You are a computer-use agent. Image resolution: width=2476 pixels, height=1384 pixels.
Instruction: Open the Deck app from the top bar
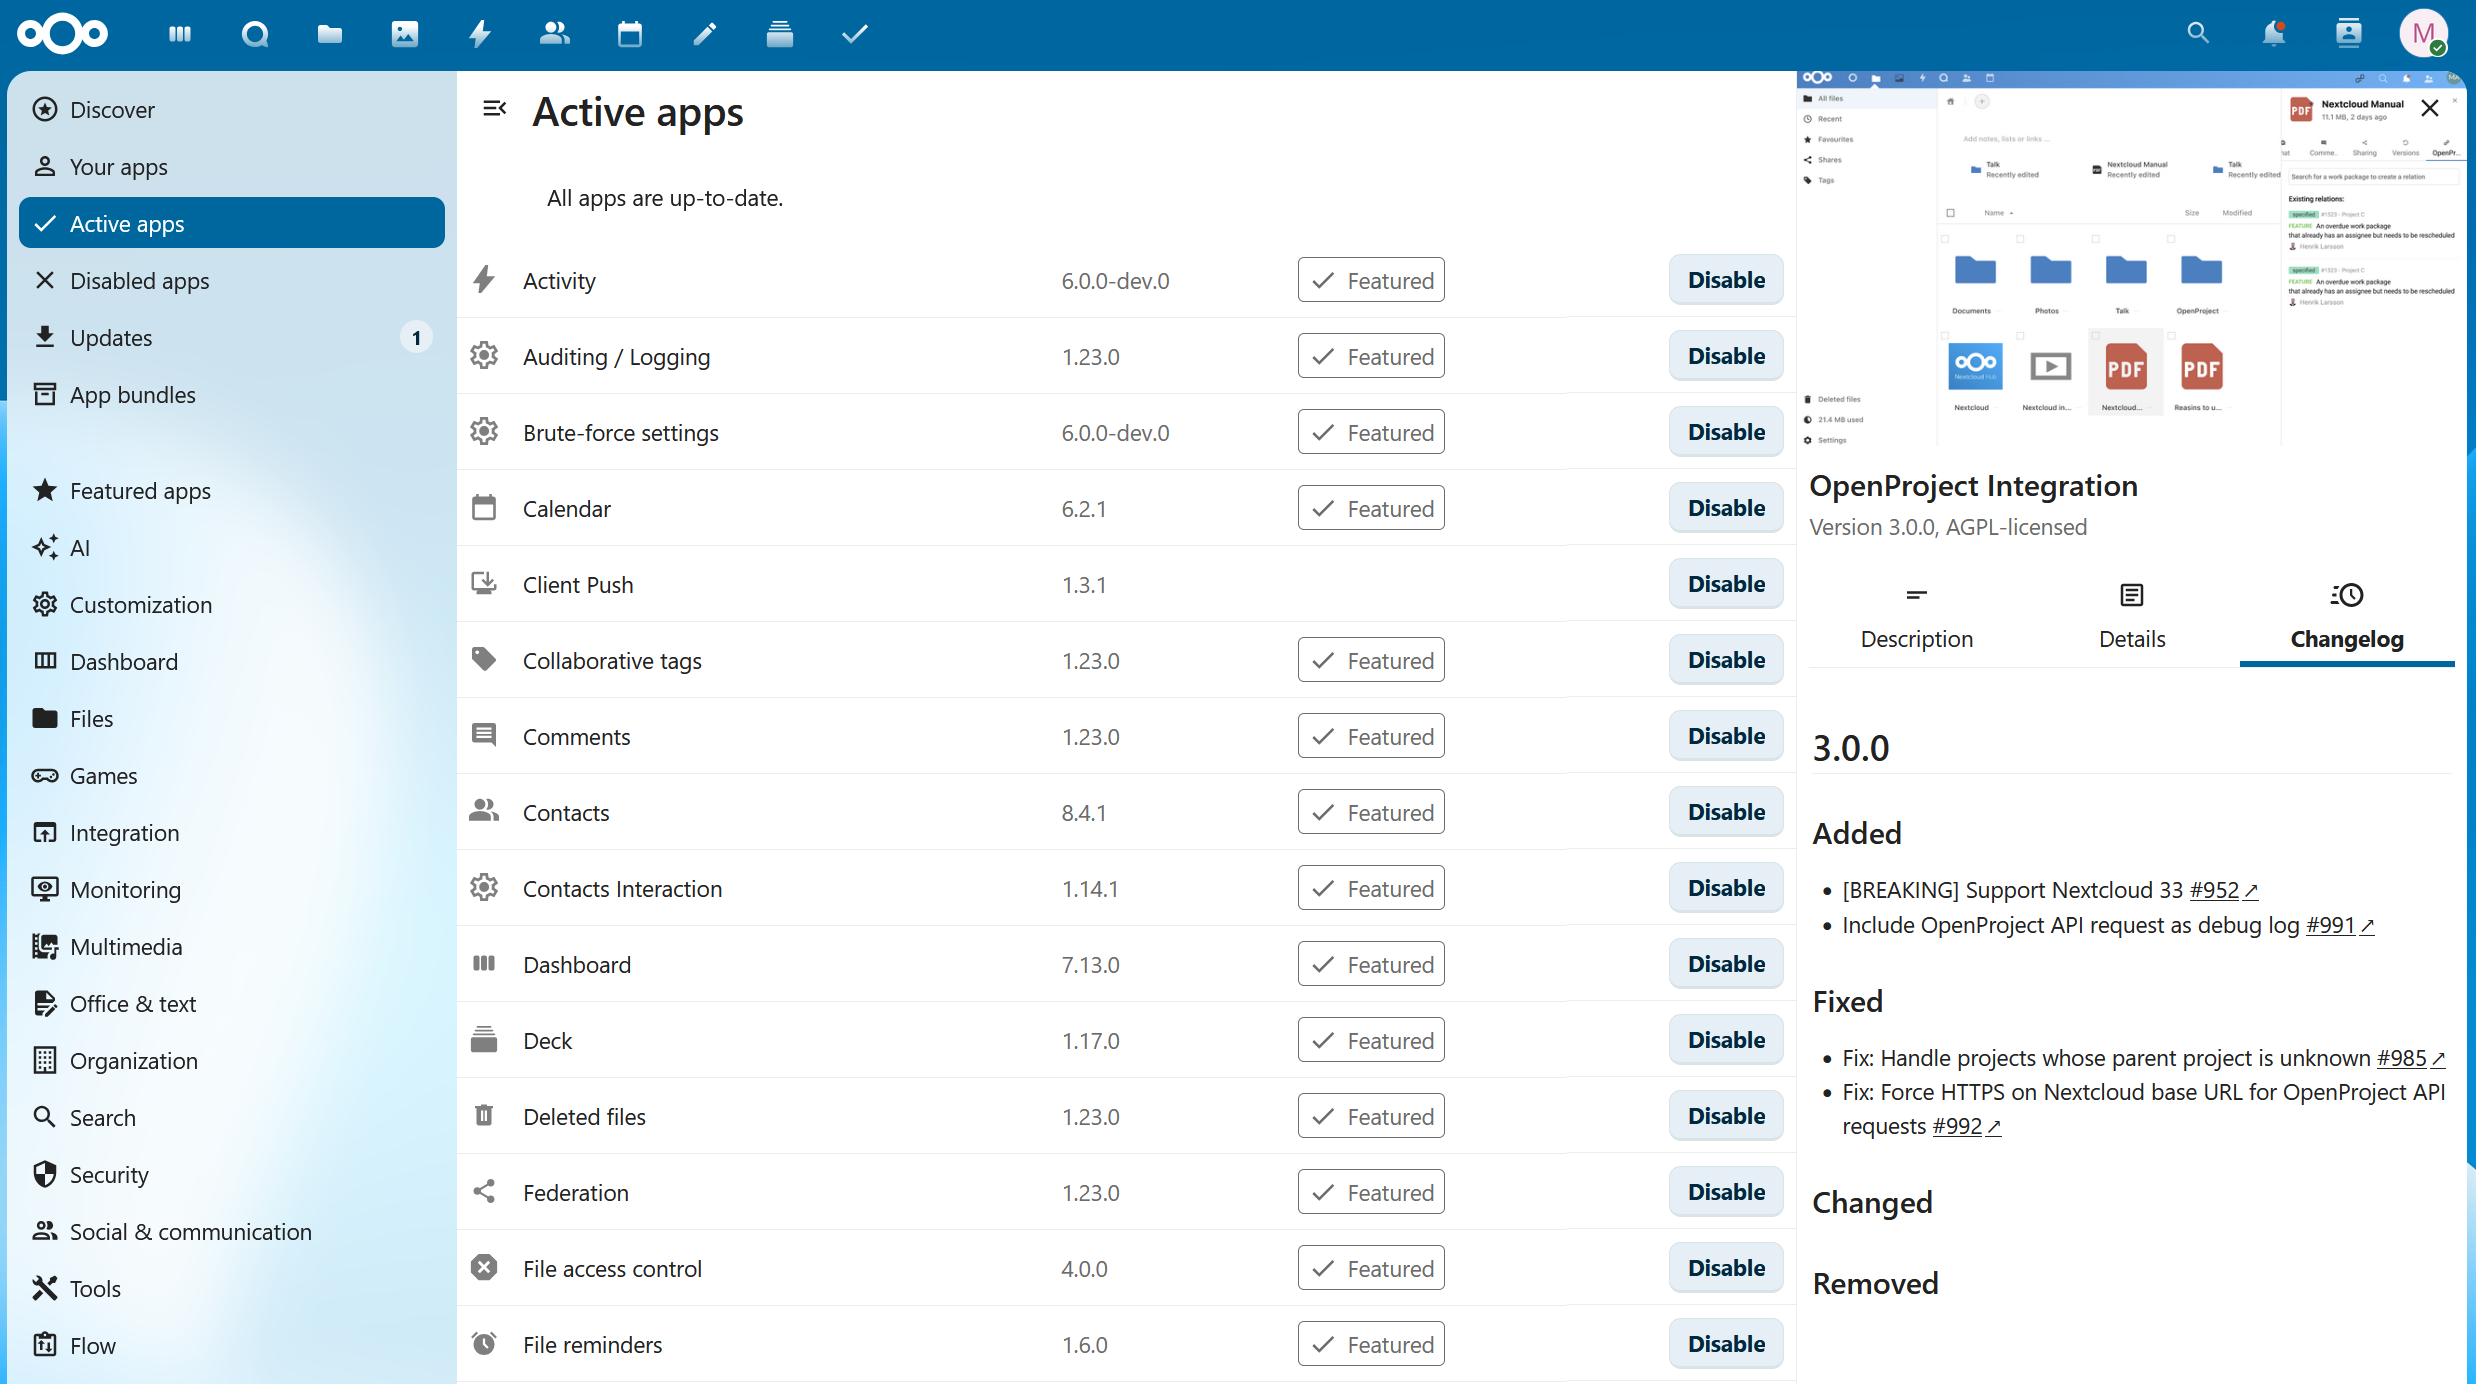[779, 33]
